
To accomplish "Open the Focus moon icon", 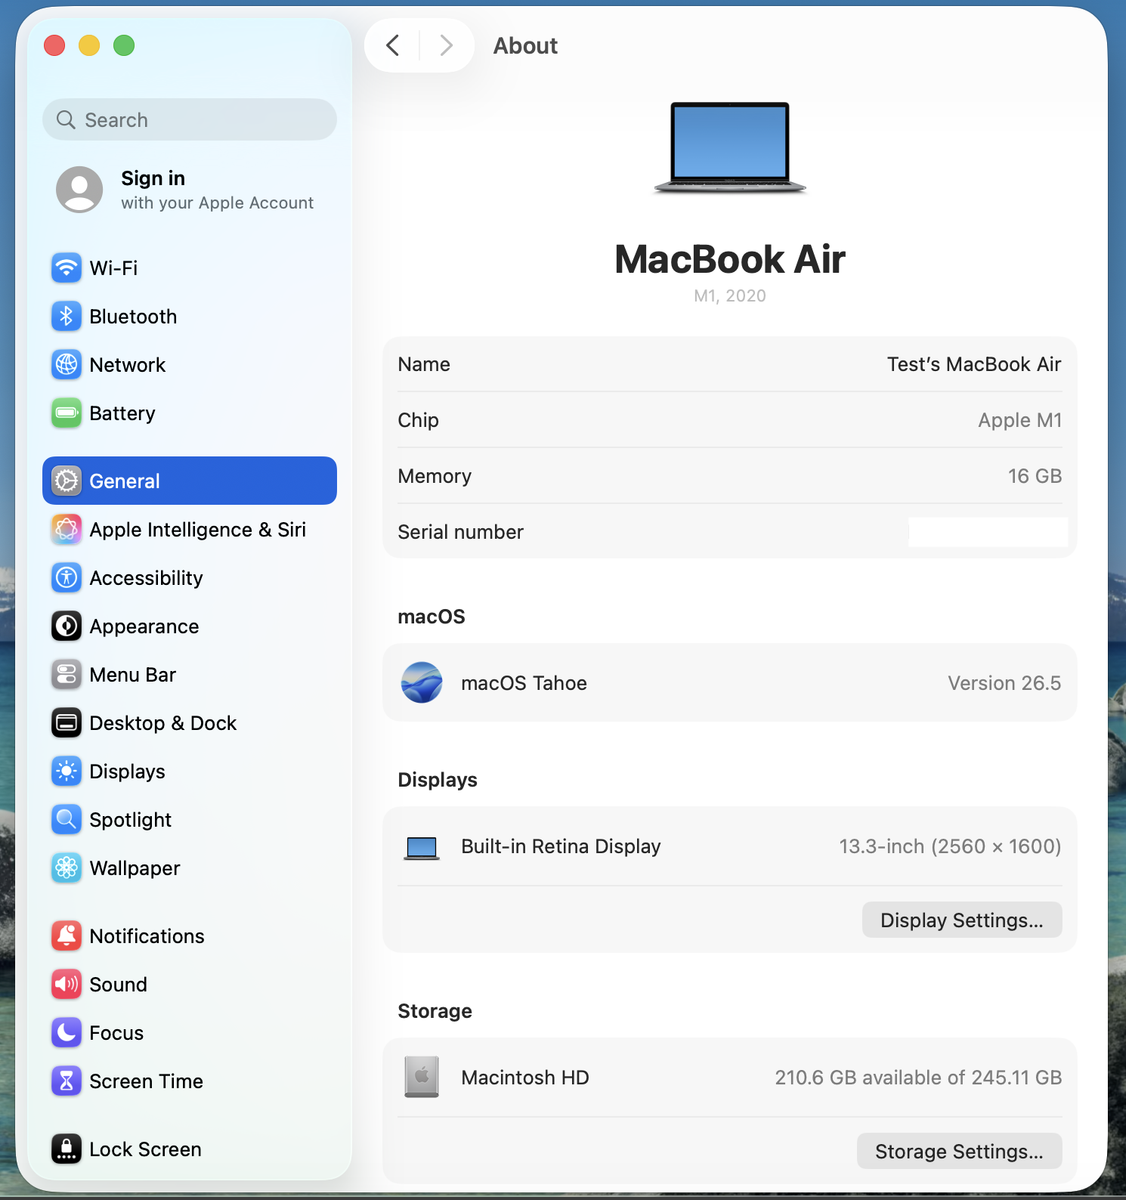I will 66,1033.
